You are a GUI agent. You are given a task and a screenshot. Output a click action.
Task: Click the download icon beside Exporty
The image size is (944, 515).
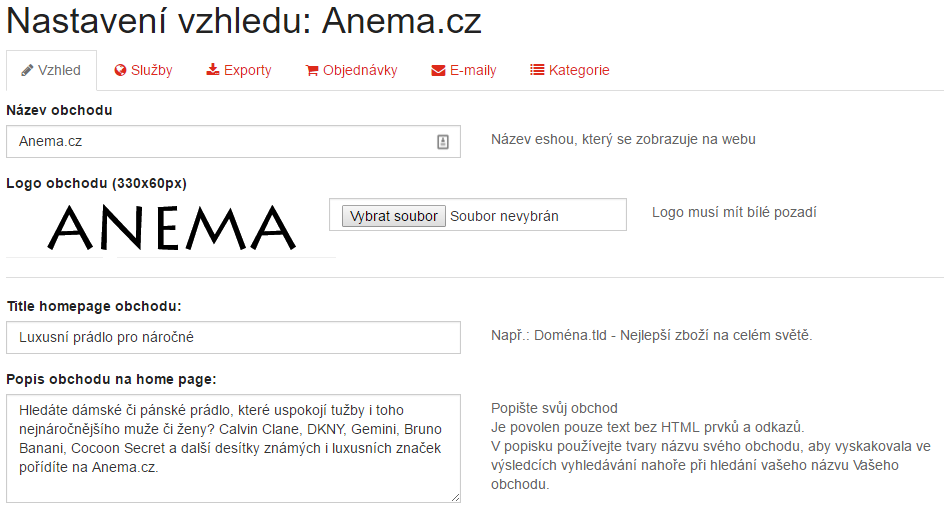point(213,70)
